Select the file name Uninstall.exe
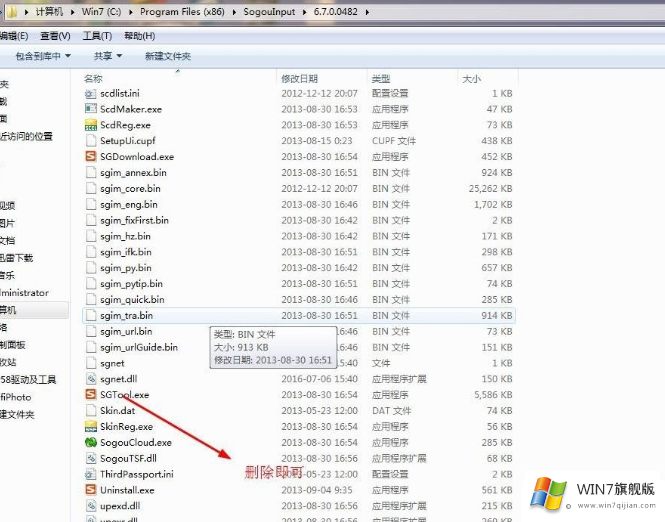 click(127, 490)
